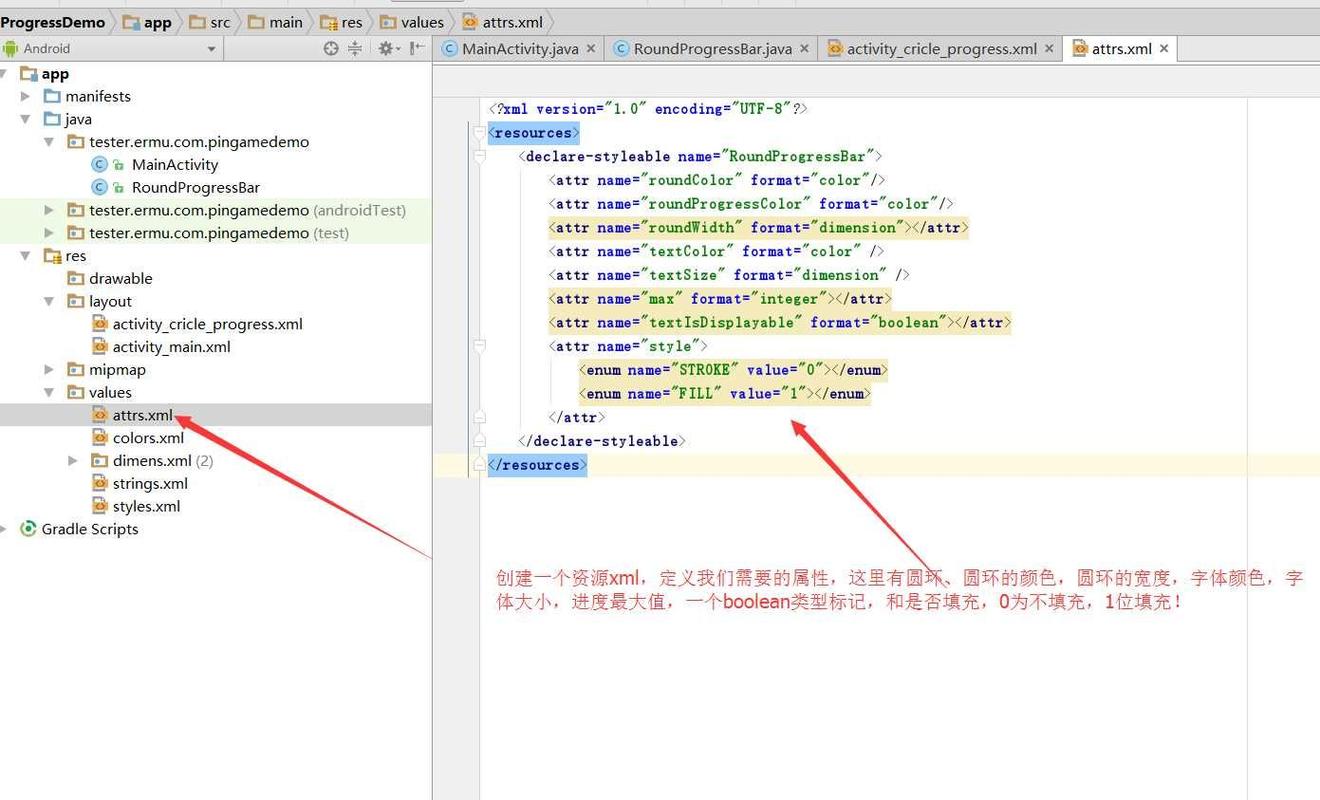1320x800 pixels.
Task: Fold the resources tag in editor gutter
Action: (477, 132)
